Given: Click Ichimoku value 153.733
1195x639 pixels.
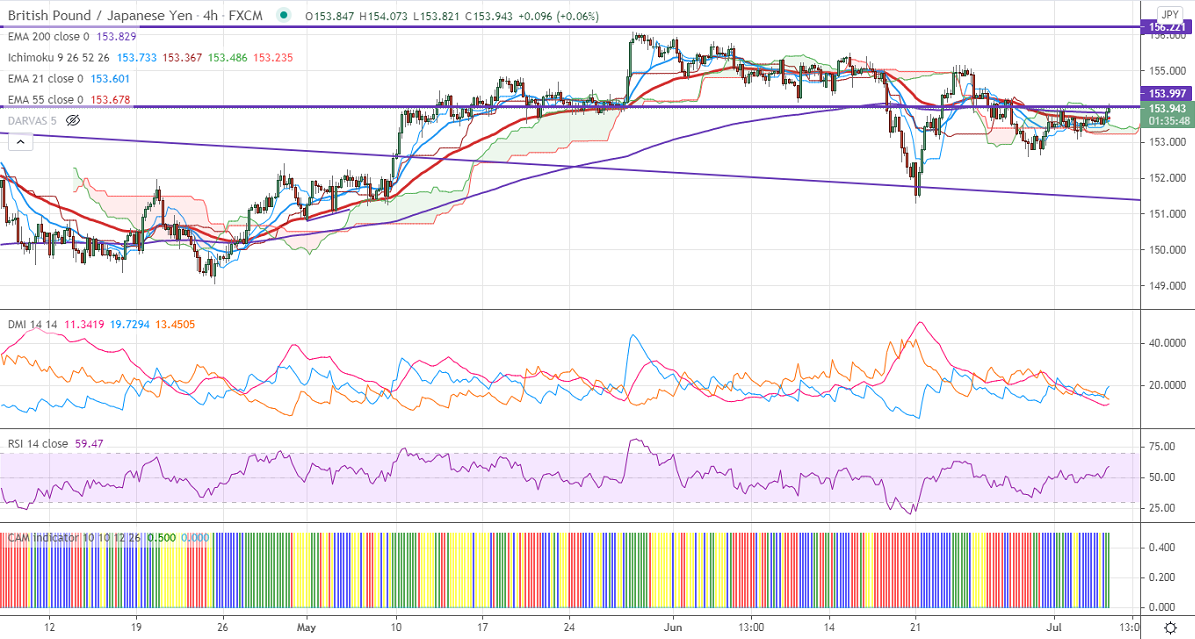Looking at the screenshot, I should 136,57.
